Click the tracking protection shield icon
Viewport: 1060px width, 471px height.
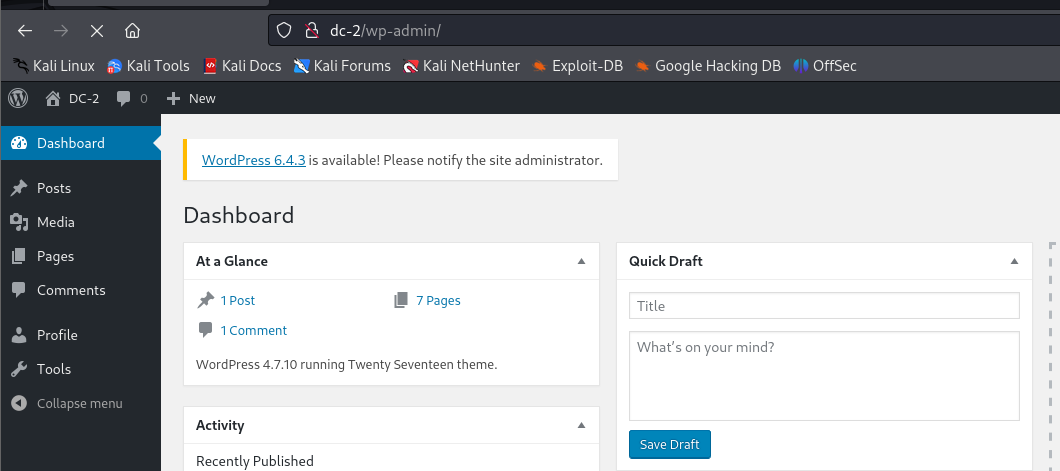[x=285, y=30]
